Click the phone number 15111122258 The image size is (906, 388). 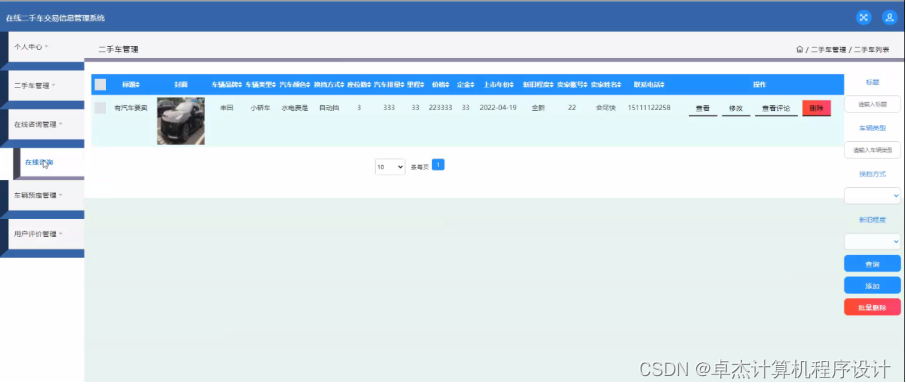click(x=649, y=108)
